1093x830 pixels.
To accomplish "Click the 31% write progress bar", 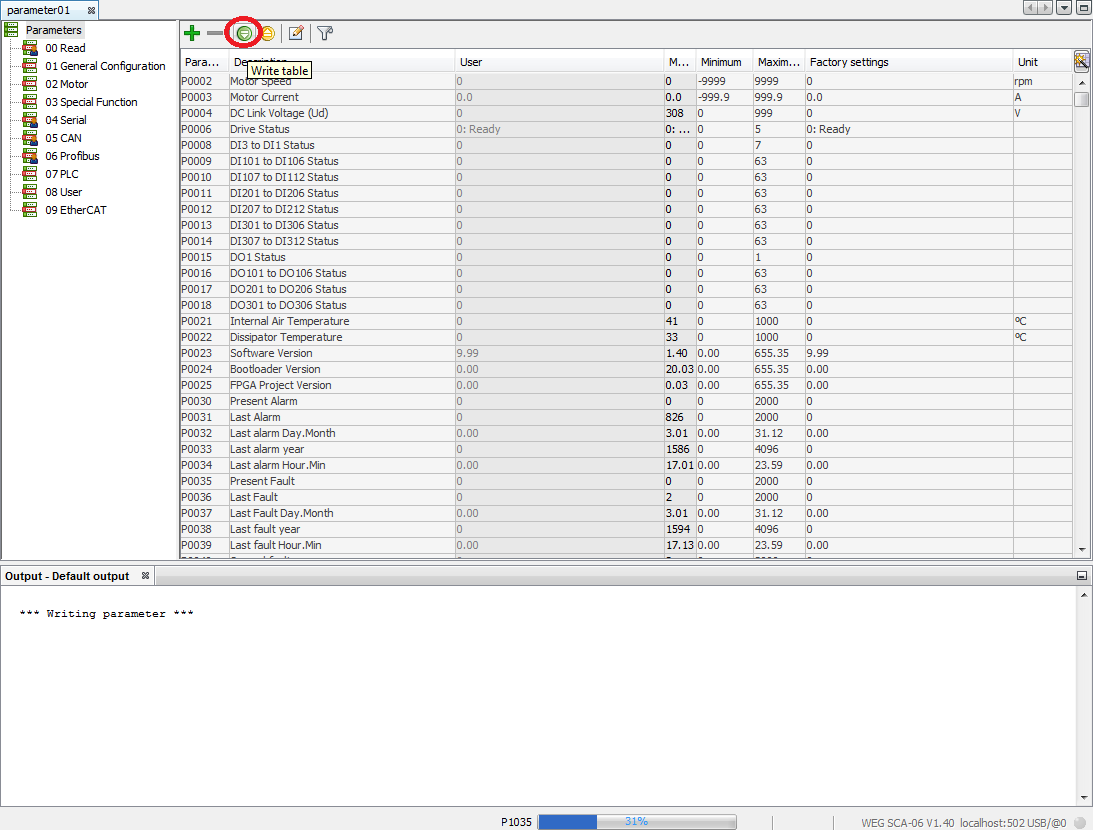I will [636, 821].
